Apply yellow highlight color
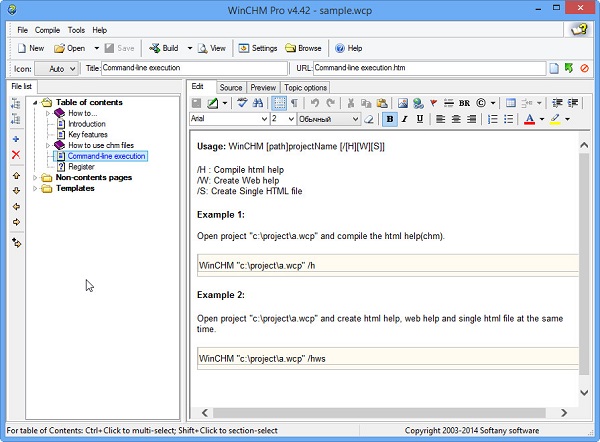This screenshot has width=600, height=442. click(555, 119)
